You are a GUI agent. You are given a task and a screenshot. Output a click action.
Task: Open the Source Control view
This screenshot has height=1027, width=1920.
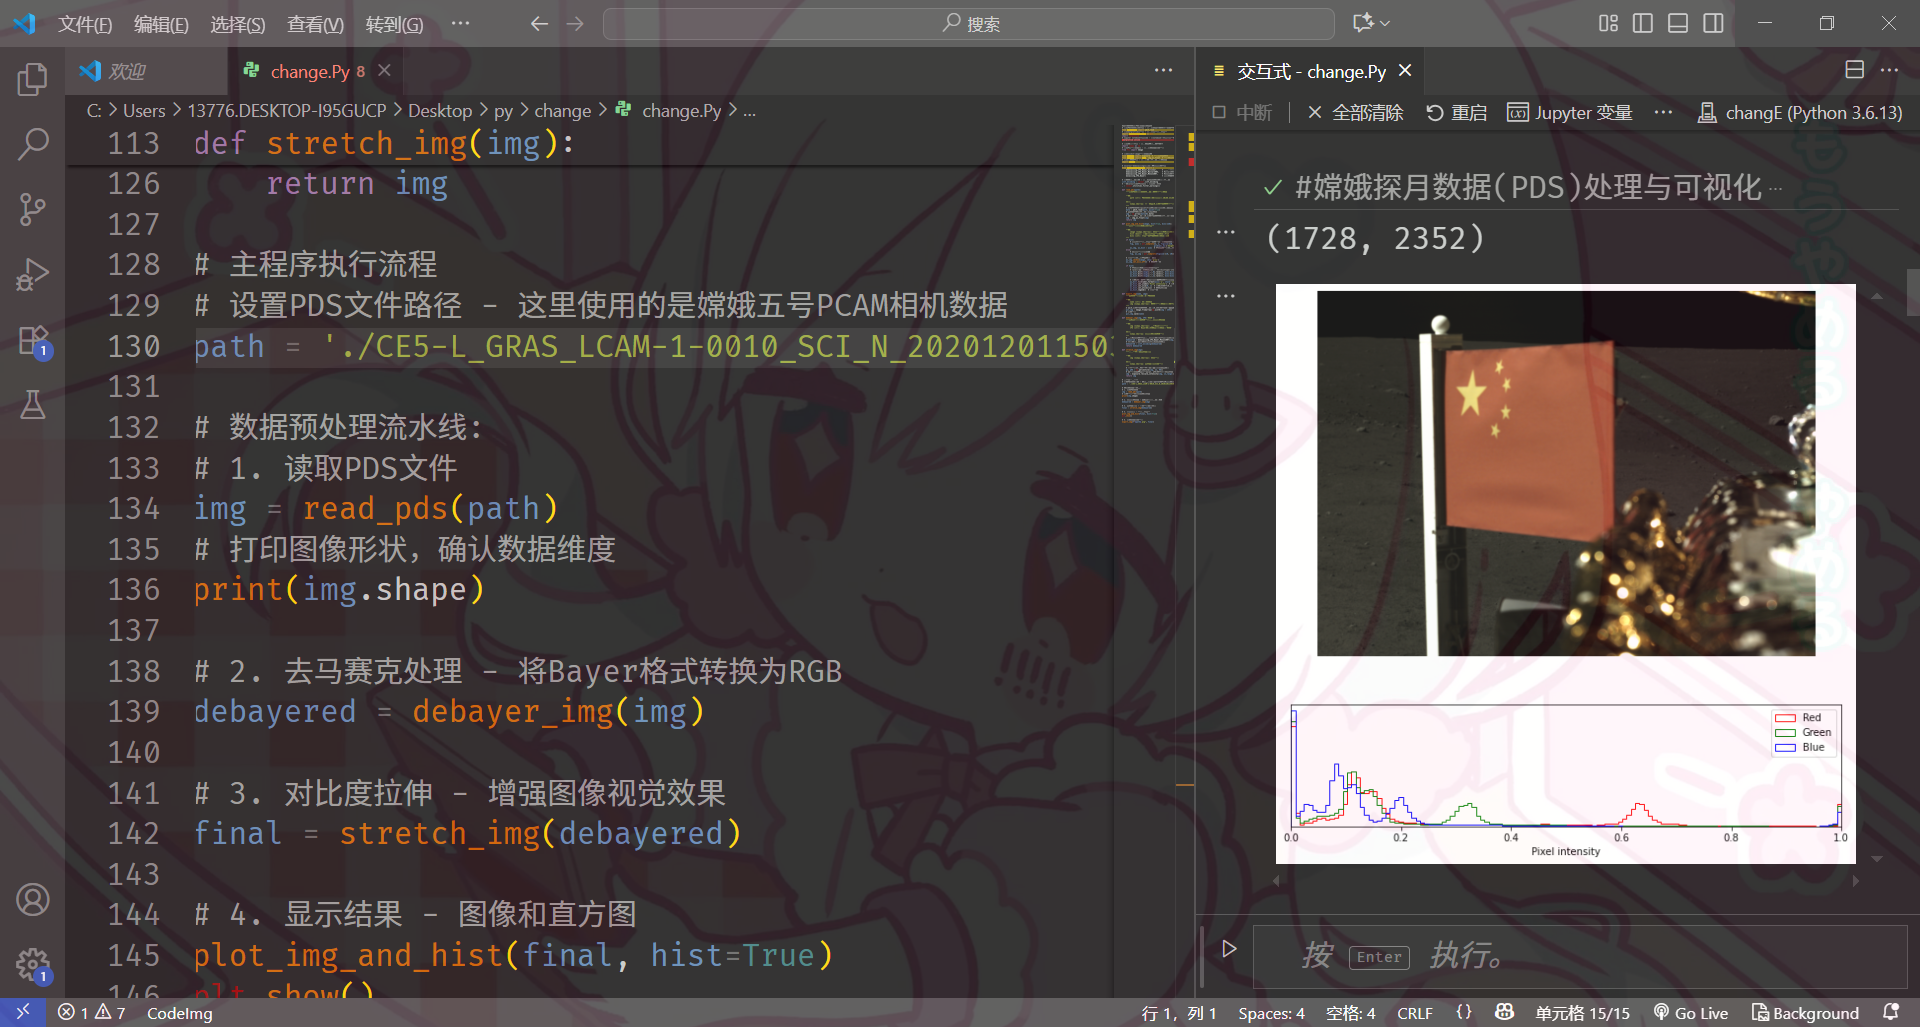32,209
